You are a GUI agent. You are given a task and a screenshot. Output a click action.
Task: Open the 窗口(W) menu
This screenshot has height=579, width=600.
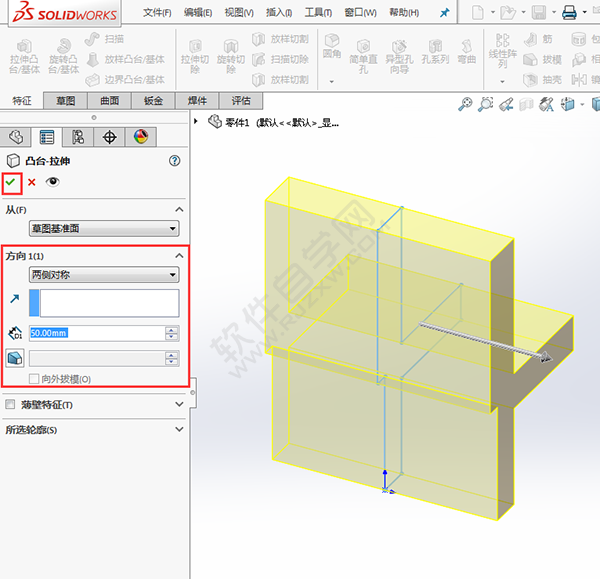(x=360, y=13)
